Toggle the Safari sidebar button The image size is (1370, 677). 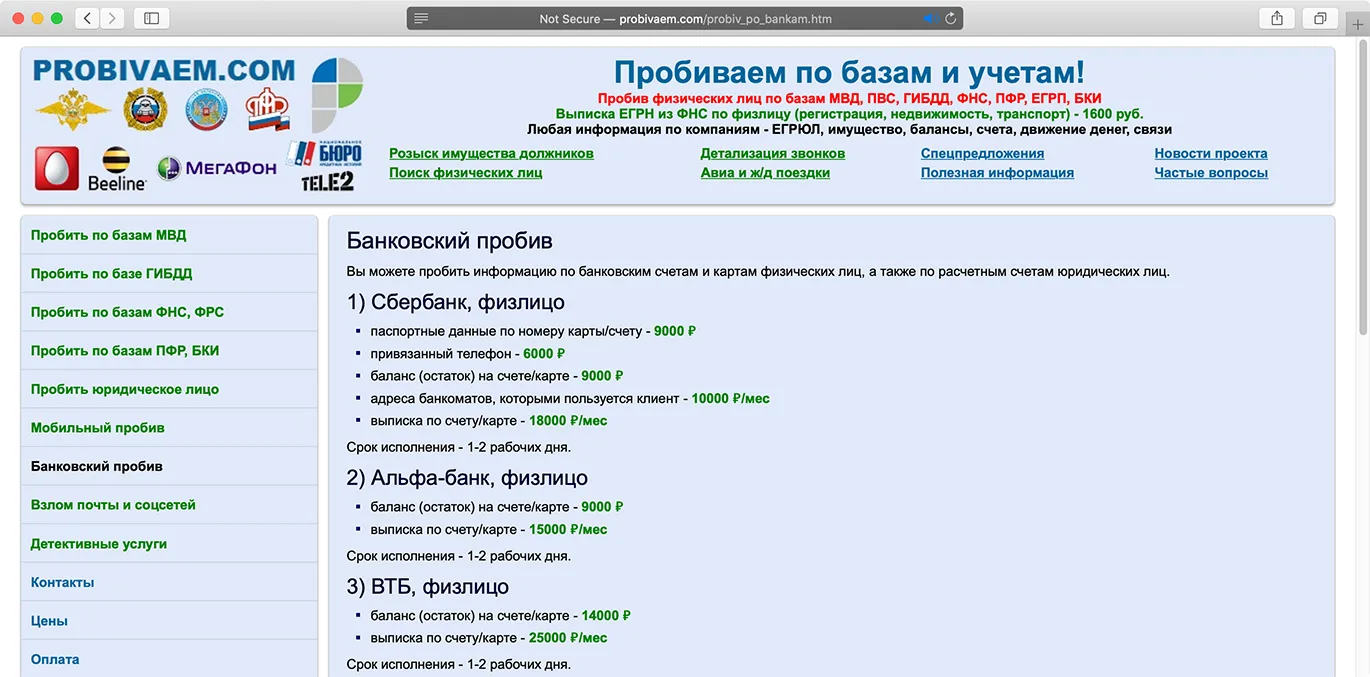pos(151,18)
